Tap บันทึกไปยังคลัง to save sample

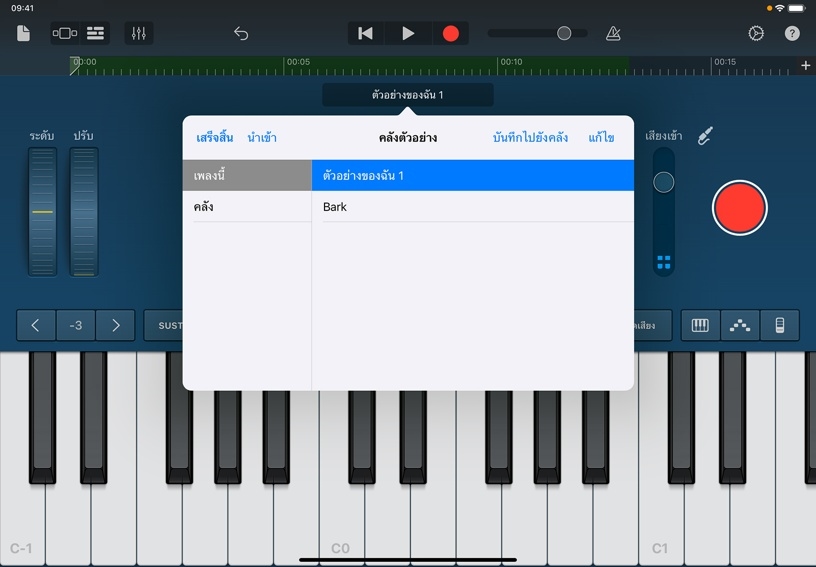click(530, 137)
